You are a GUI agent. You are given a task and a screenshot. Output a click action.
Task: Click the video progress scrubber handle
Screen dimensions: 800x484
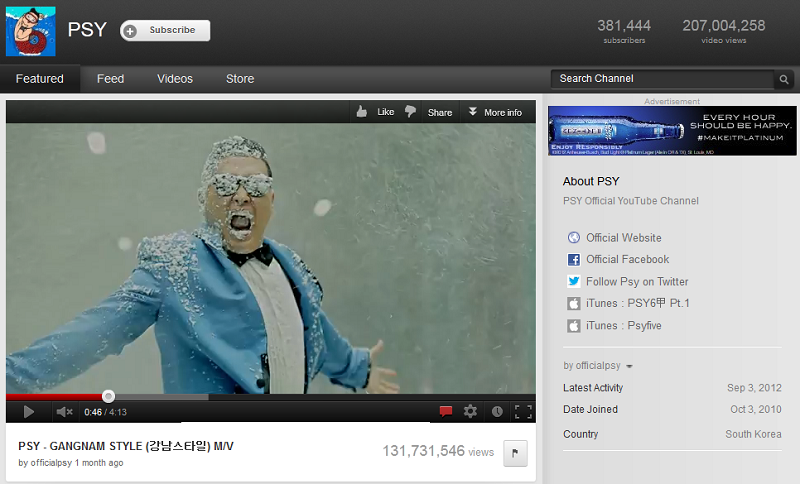tap(108, 396)
